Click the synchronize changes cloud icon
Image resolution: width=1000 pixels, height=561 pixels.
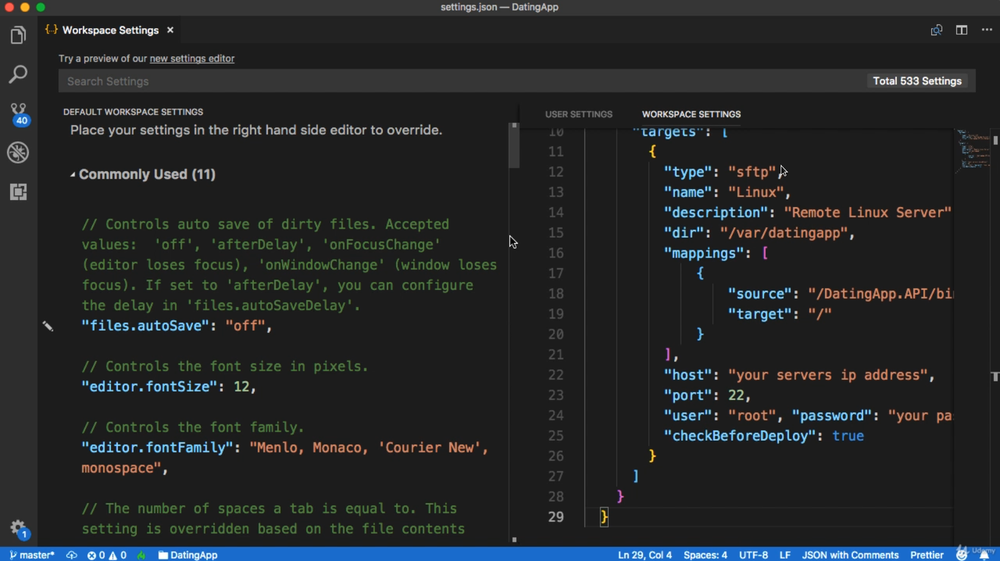pyautogui.click(x=72, y=555)
